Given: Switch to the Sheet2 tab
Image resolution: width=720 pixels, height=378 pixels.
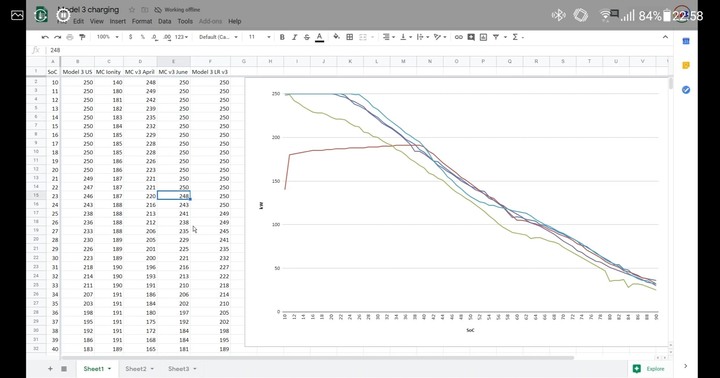Looking at the screenshot, I should click(x=139, y=369).
